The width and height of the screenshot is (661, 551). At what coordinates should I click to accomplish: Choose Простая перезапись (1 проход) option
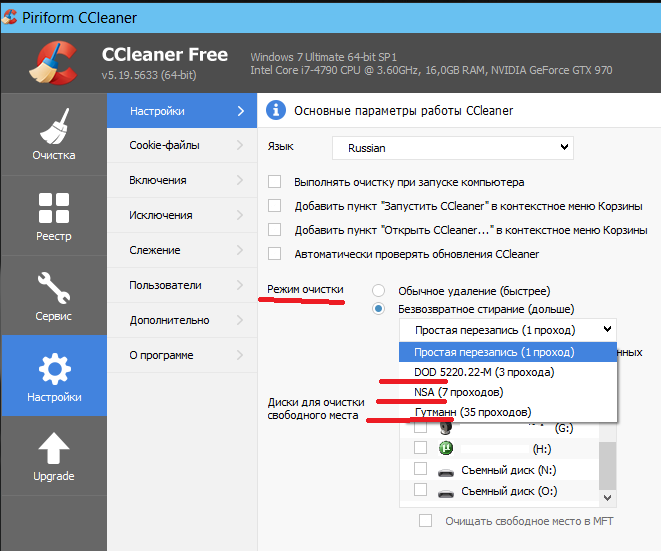pyautogui.click(x=508, y=352)
